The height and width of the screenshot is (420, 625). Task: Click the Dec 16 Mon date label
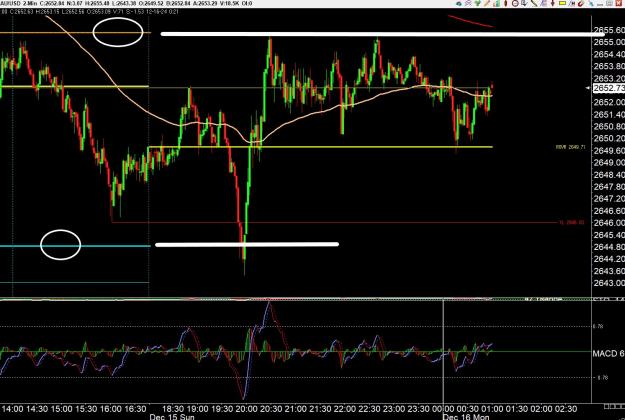click(466, 417)
